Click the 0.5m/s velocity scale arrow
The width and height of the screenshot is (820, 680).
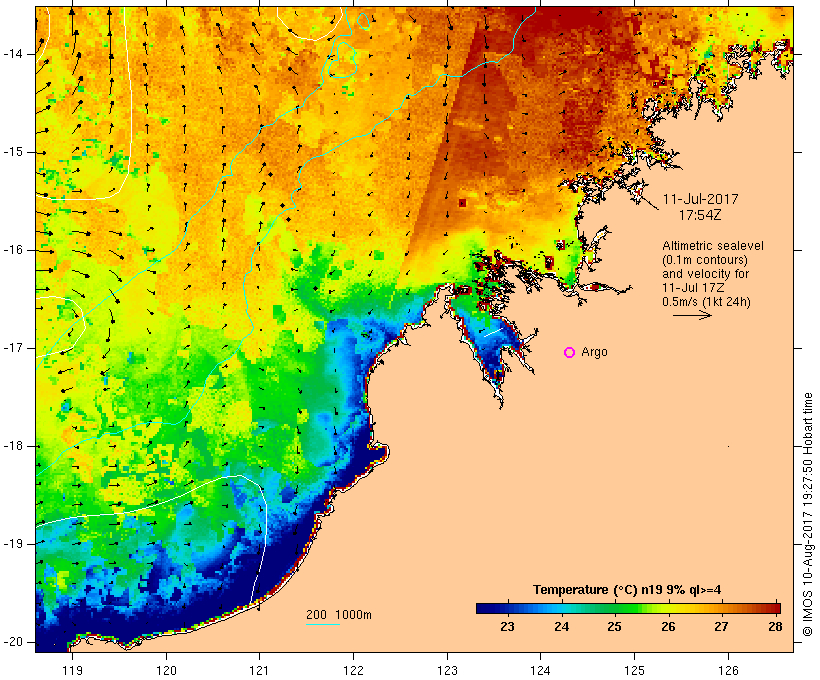tap(692, 315)
